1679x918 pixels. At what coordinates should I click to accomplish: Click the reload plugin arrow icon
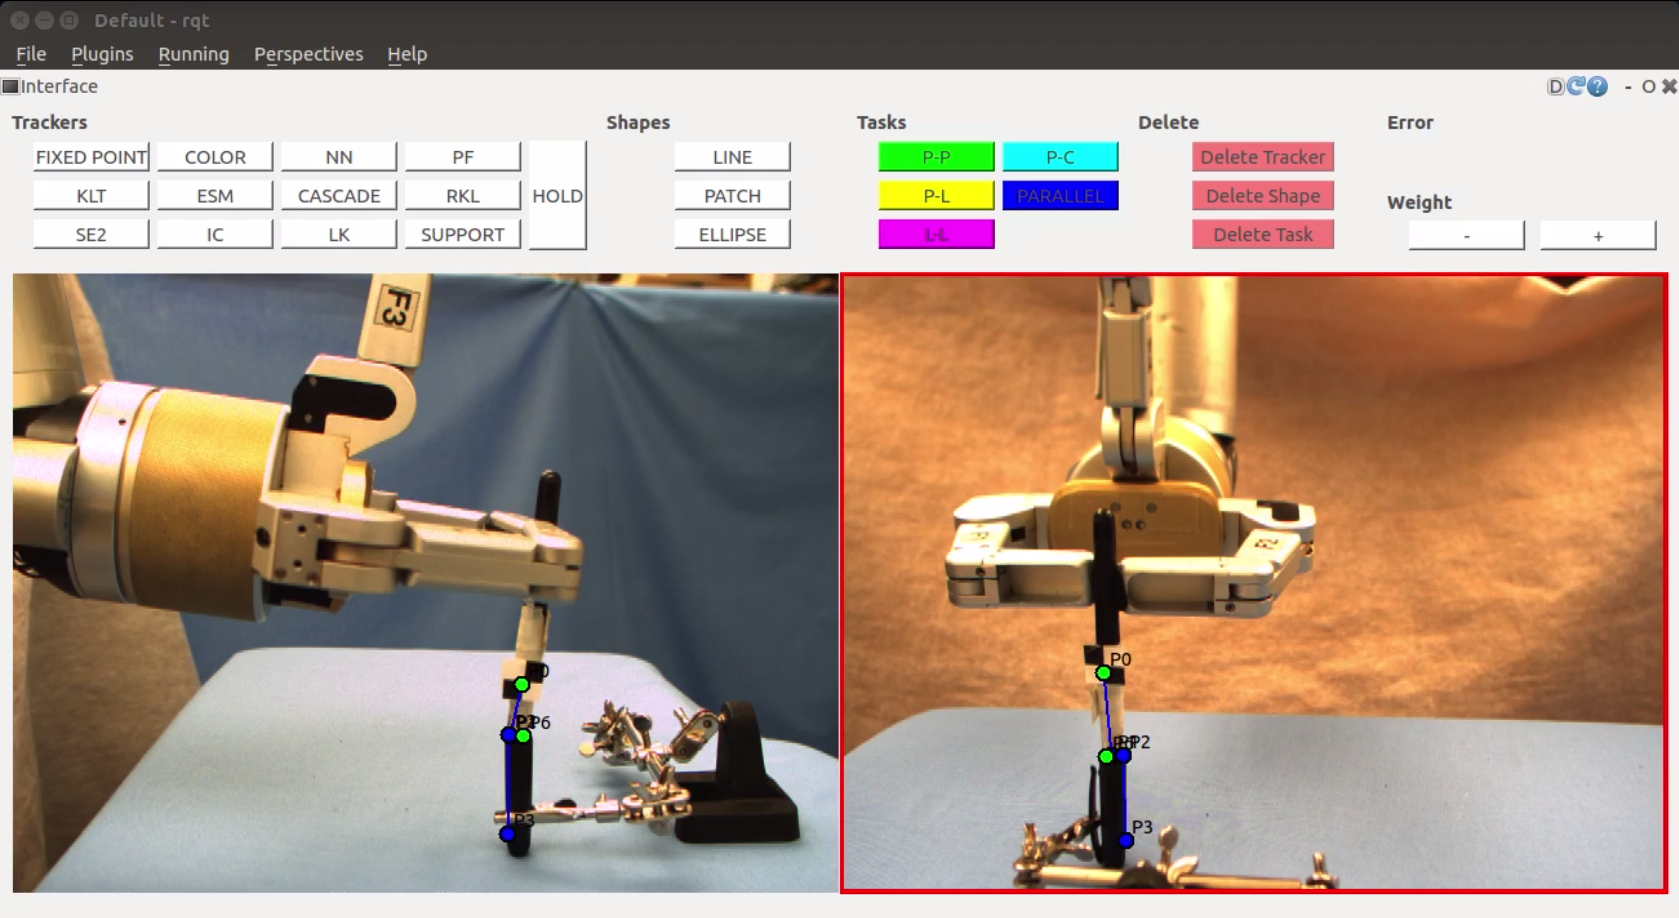point(1577,87)
